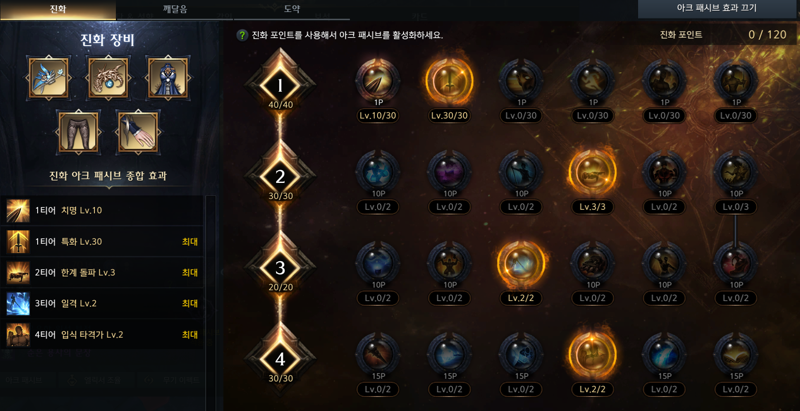
Task: Click the green question mark help icon
Action: pyautogui.click(x=242, y=36)
